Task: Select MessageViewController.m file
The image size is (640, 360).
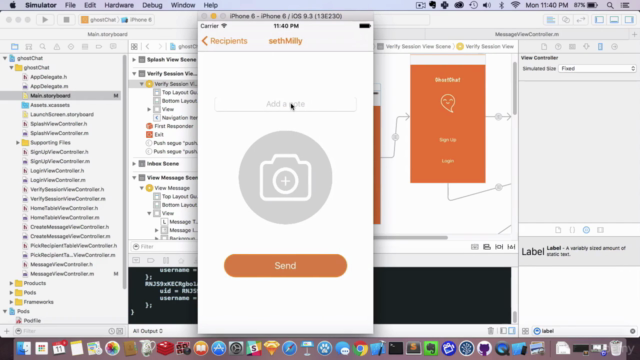Action: 61,274
